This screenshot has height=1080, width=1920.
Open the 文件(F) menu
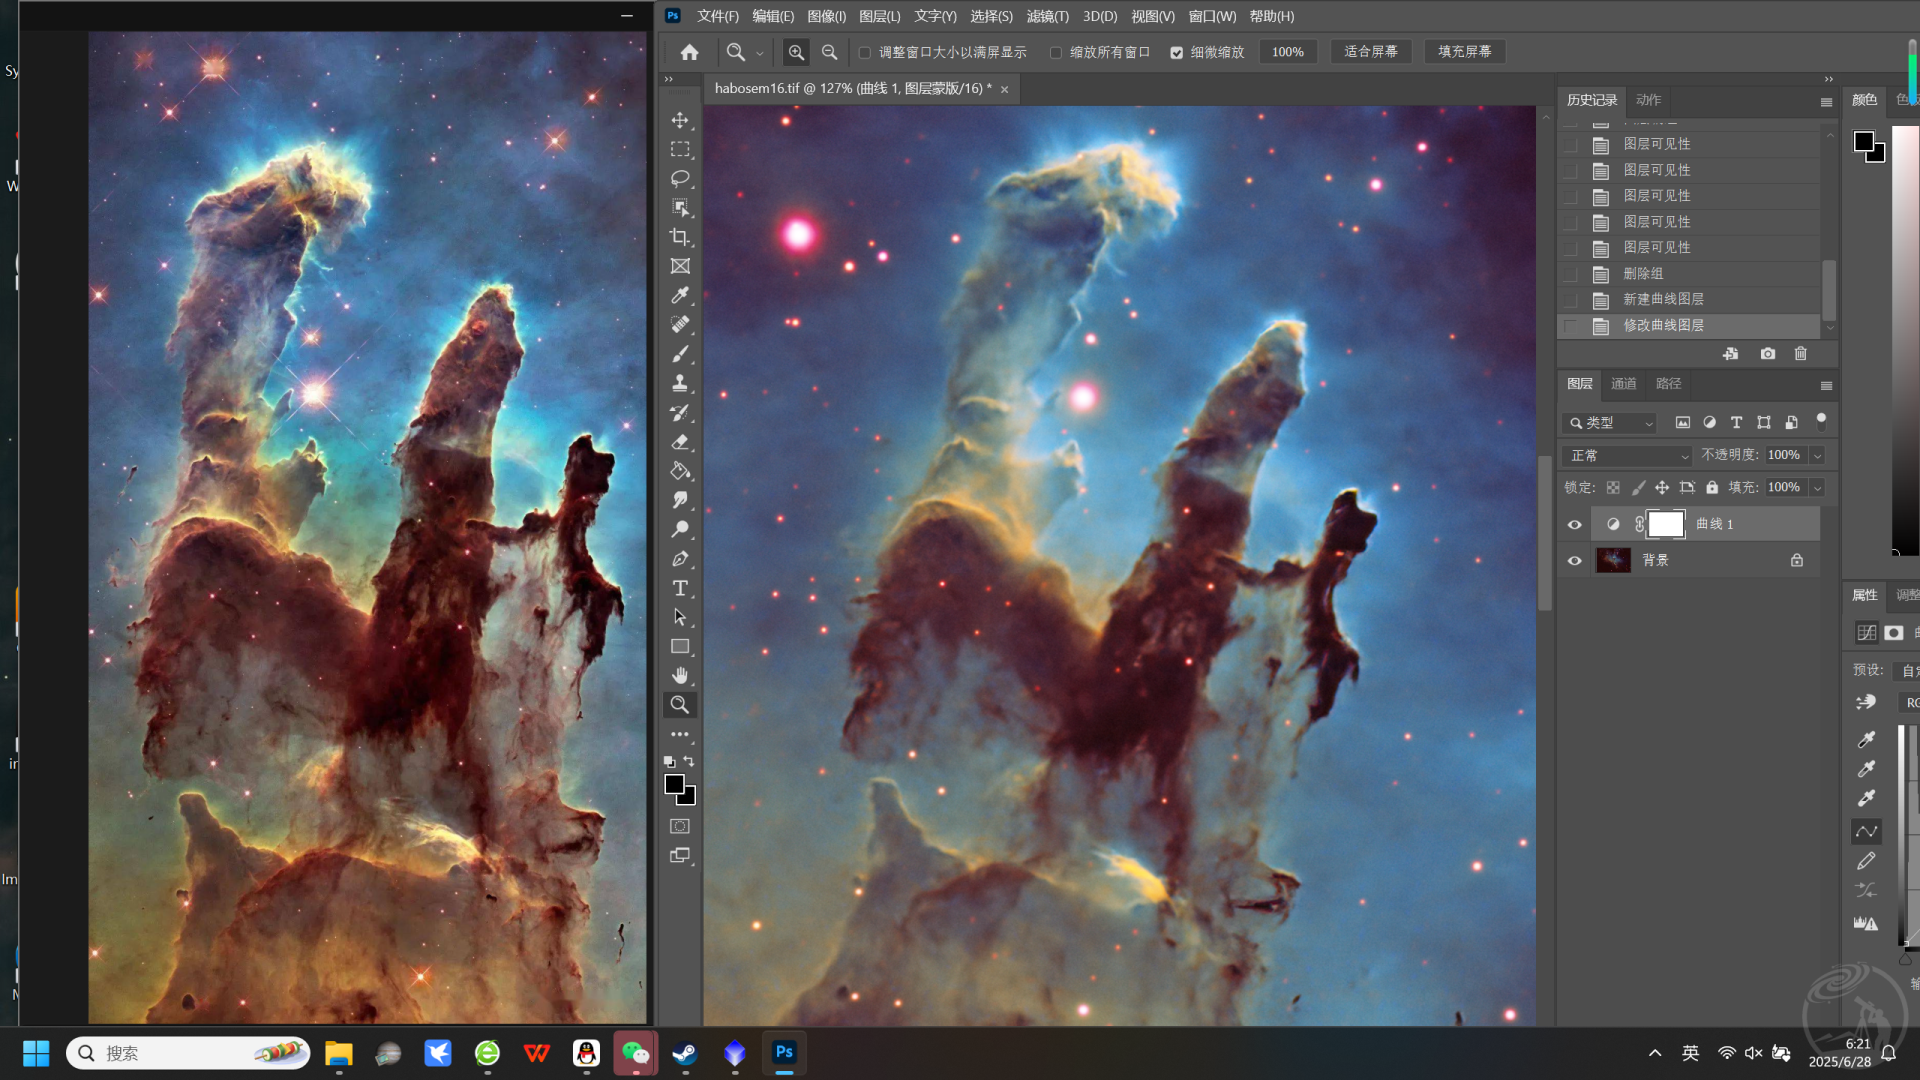pyautogui.click(x=718, y=16)
